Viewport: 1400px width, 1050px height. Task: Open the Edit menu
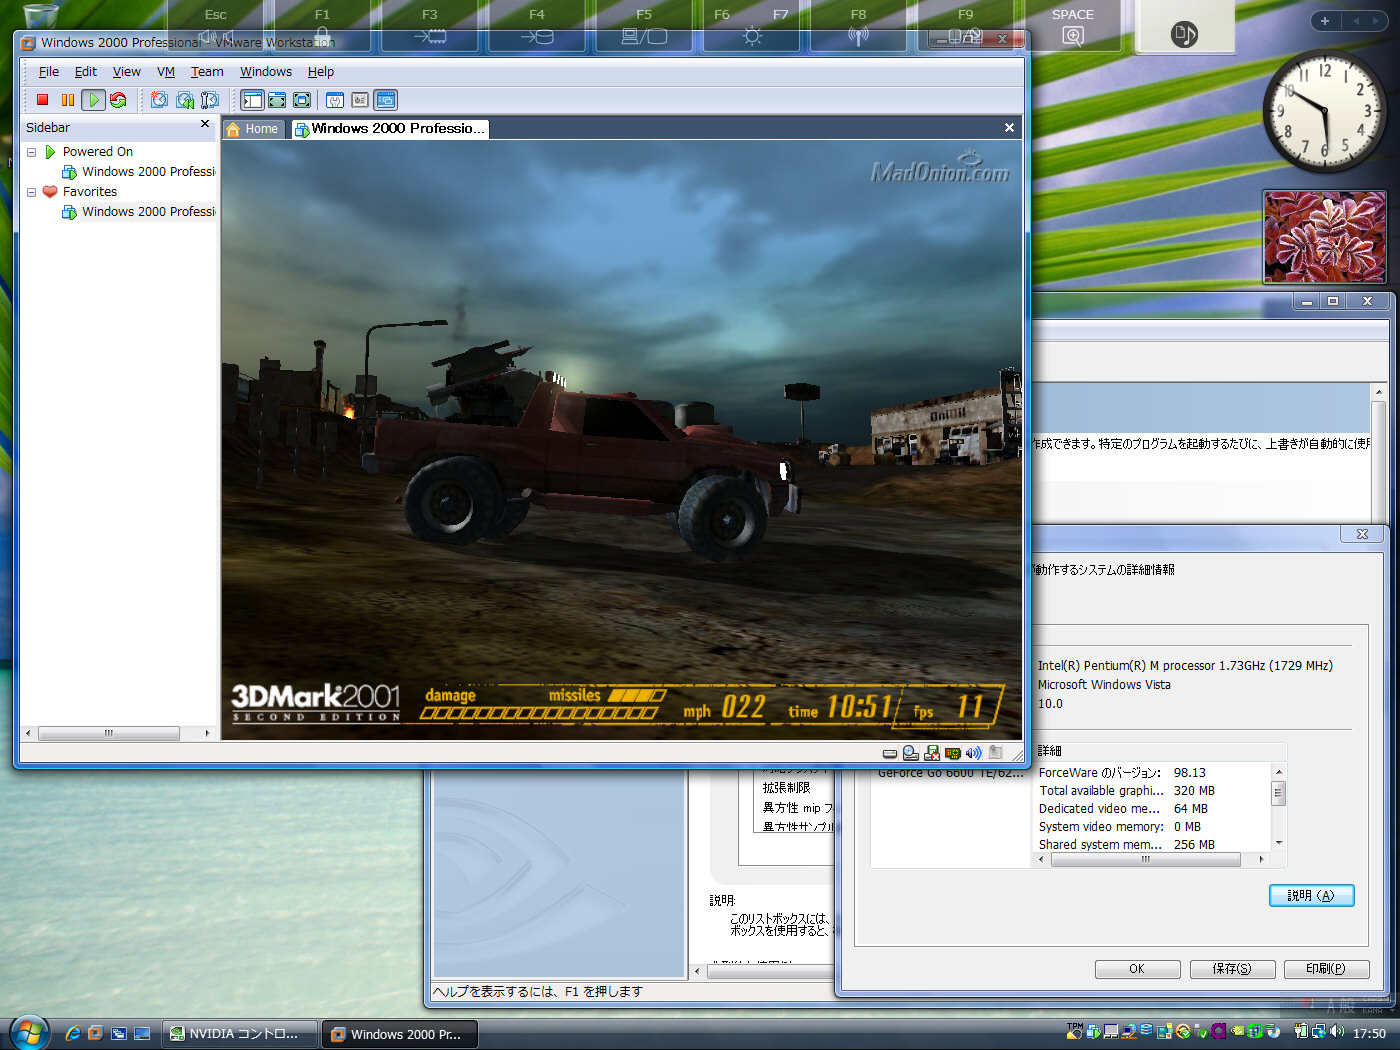86,72
